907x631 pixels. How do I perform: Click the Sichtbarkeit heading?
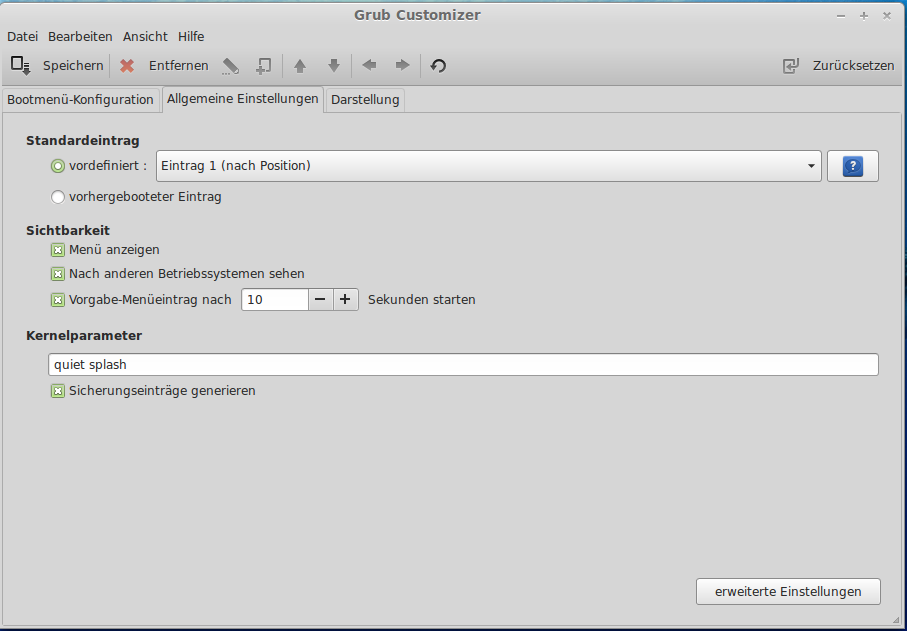(68, 231)
